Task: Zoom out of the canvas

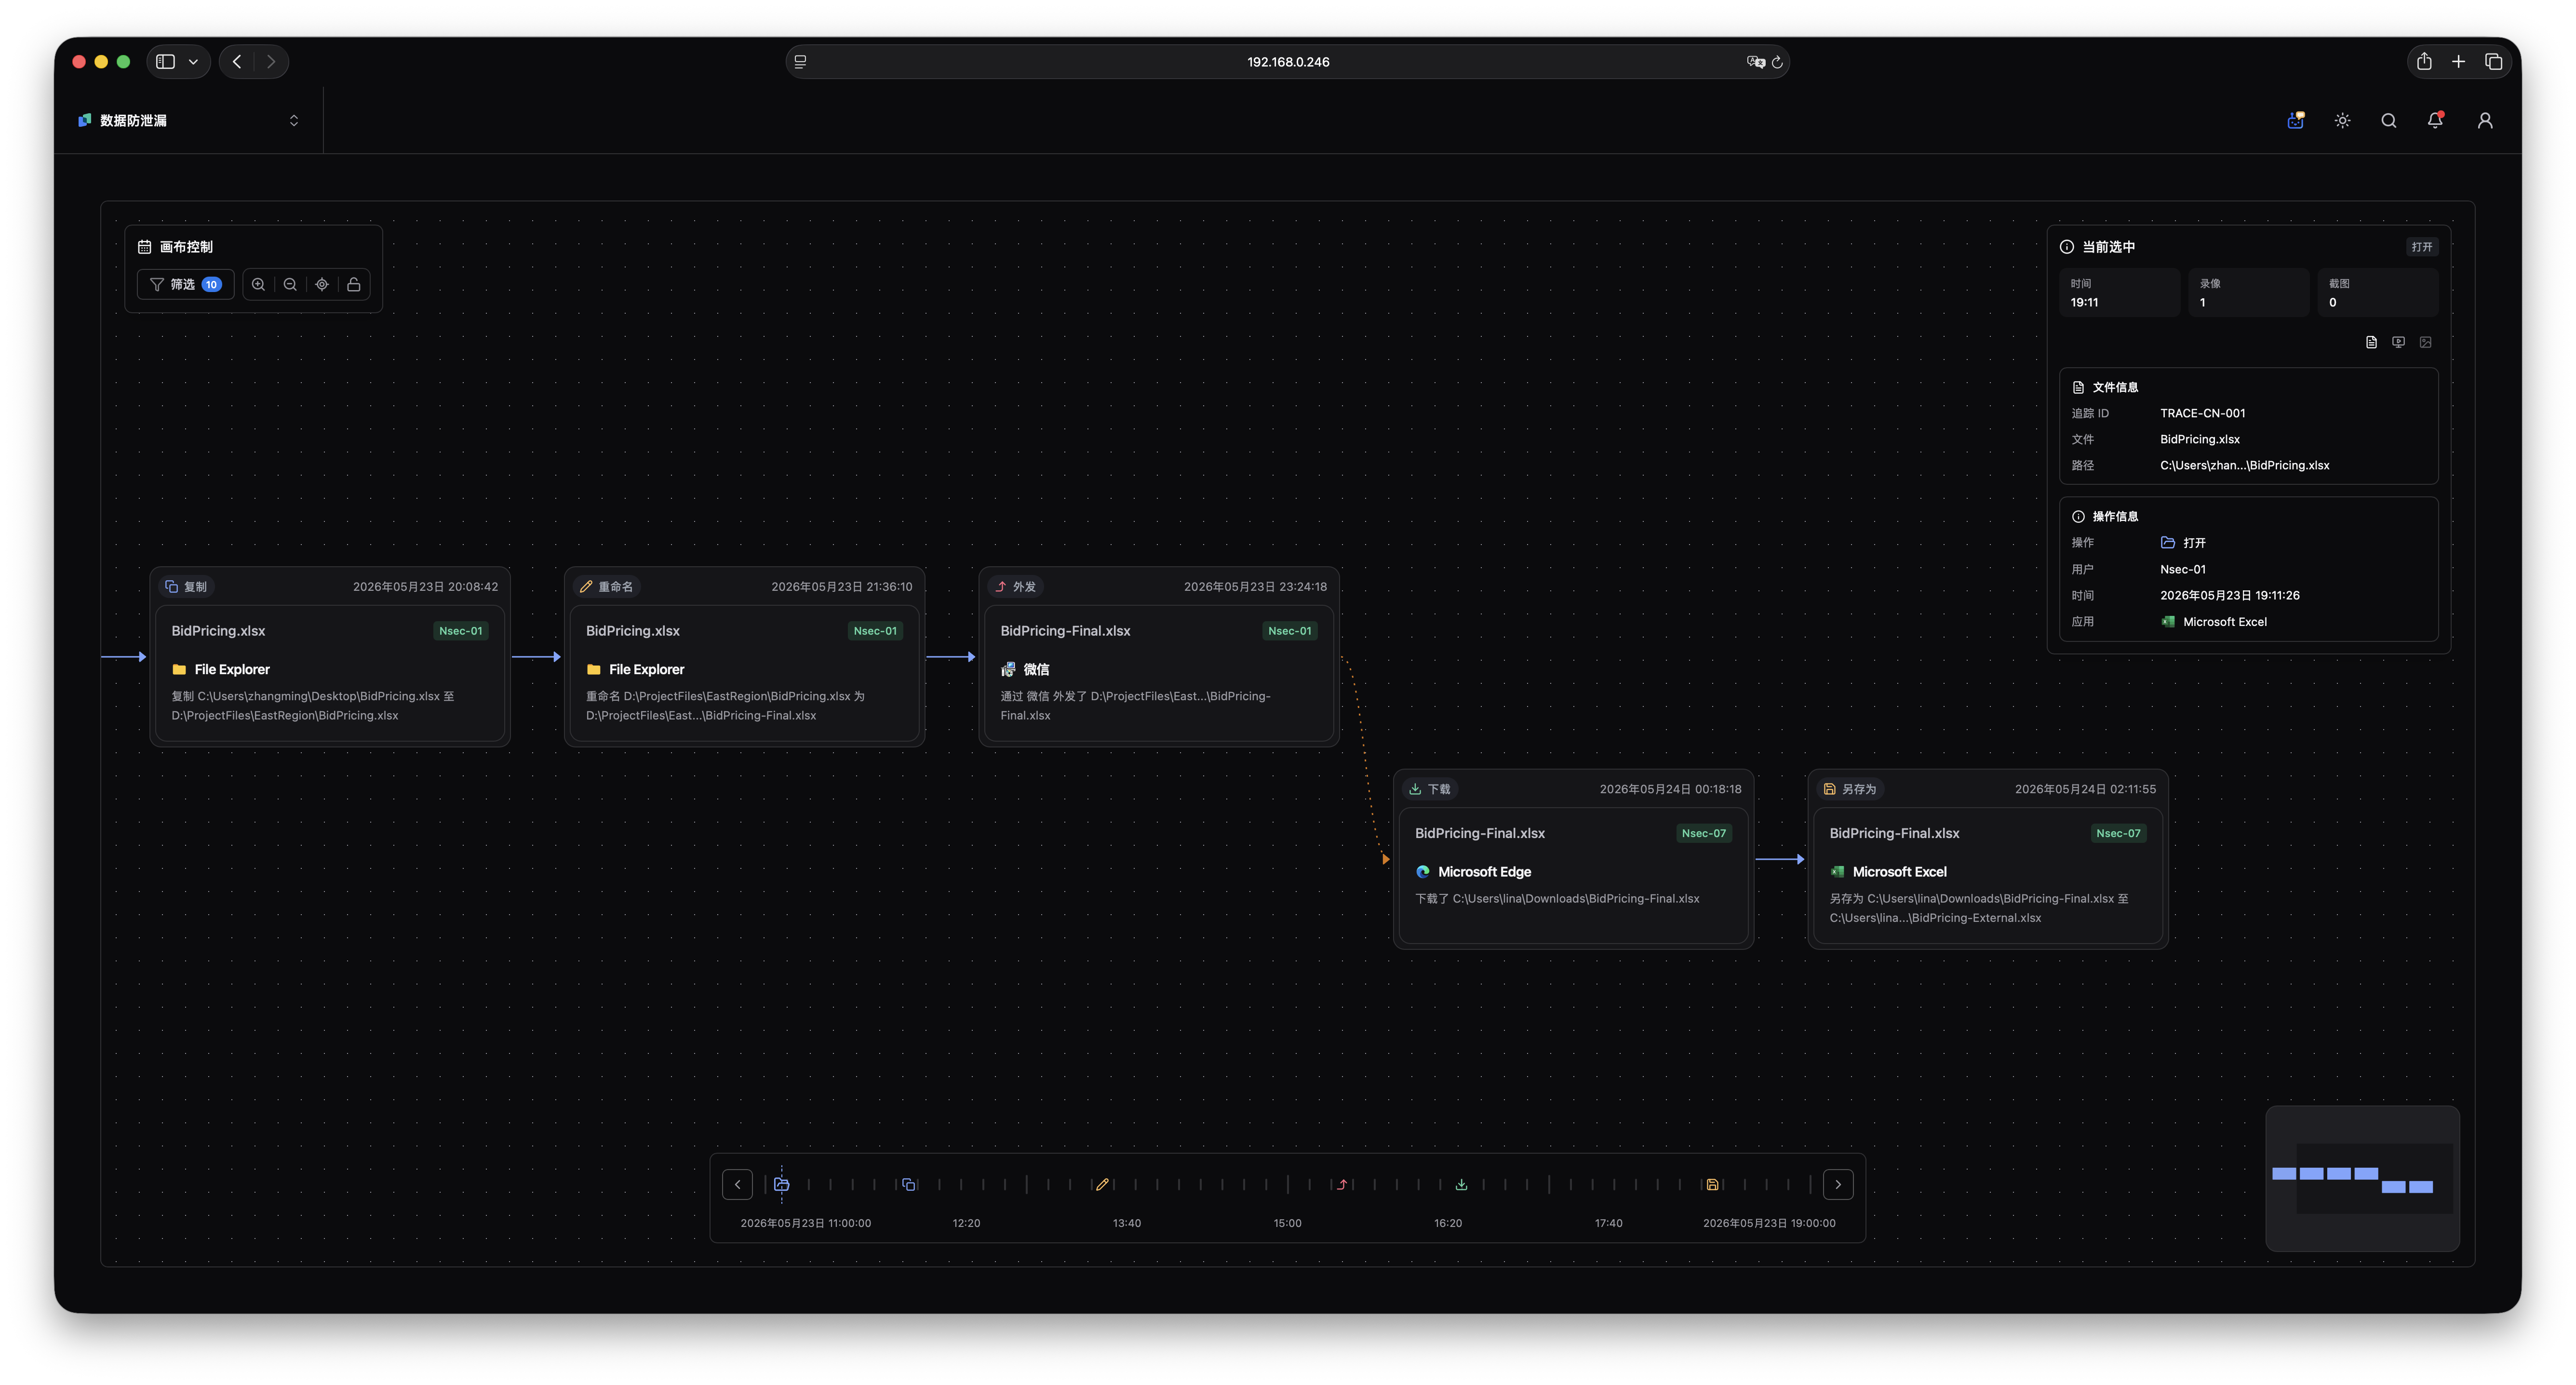Action: [x=290, y=284]
